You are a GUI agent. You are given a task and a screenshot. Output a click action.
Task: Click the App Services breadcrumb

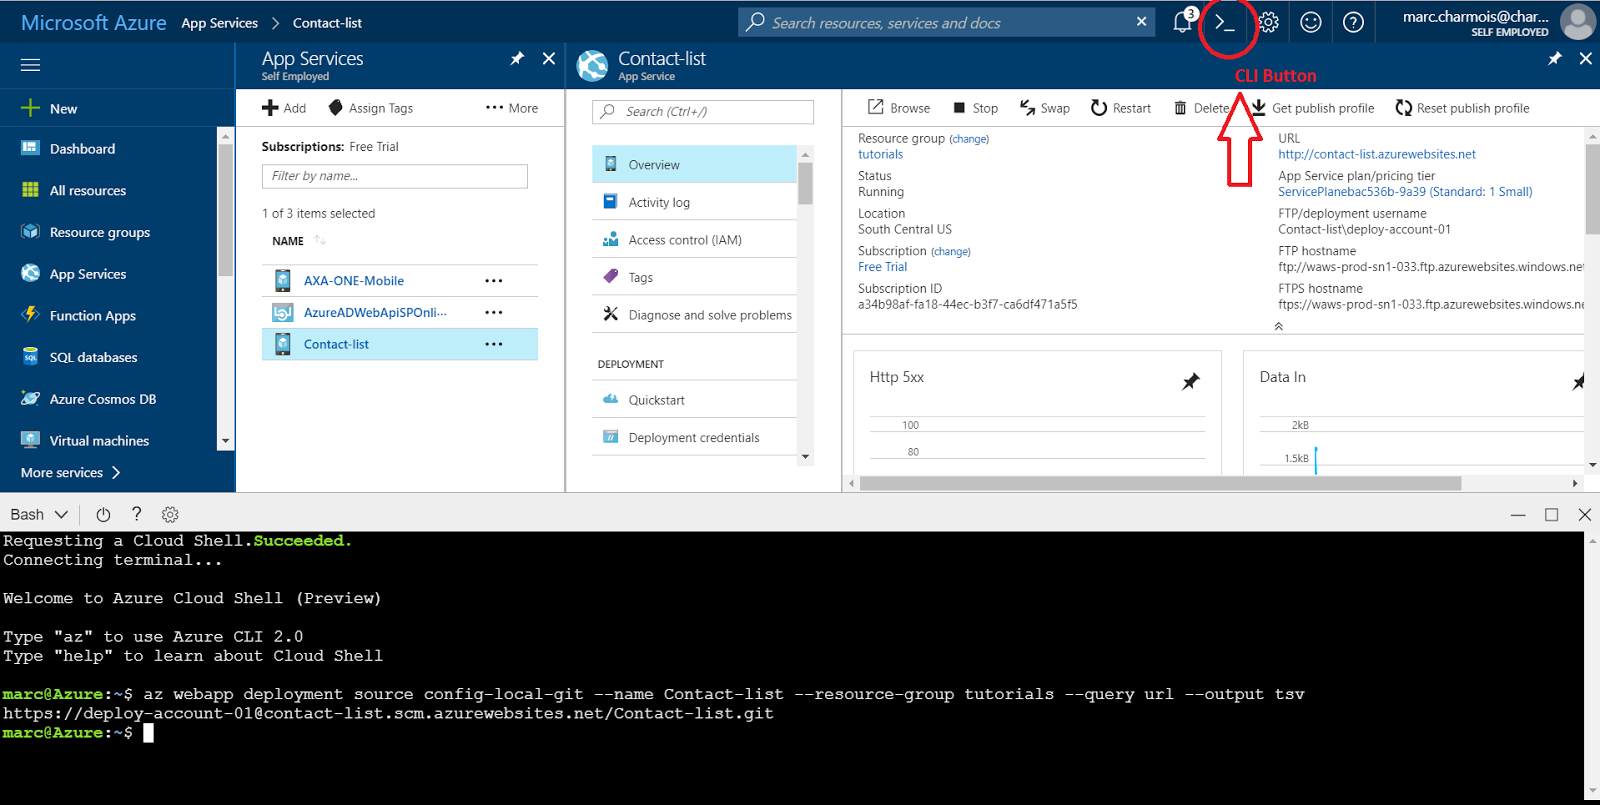pyautogui.click(x=219, y=23)
